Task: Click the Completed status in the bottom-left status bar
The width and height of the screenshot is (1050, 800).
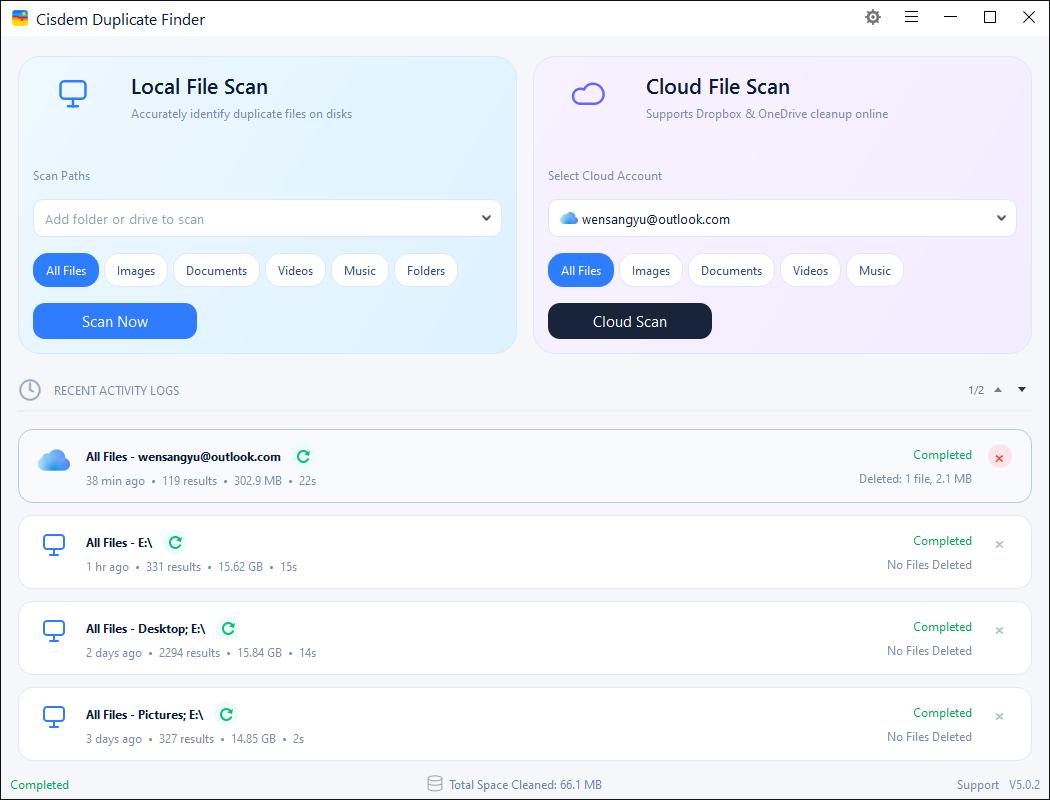Action: (x=40, y=785)
